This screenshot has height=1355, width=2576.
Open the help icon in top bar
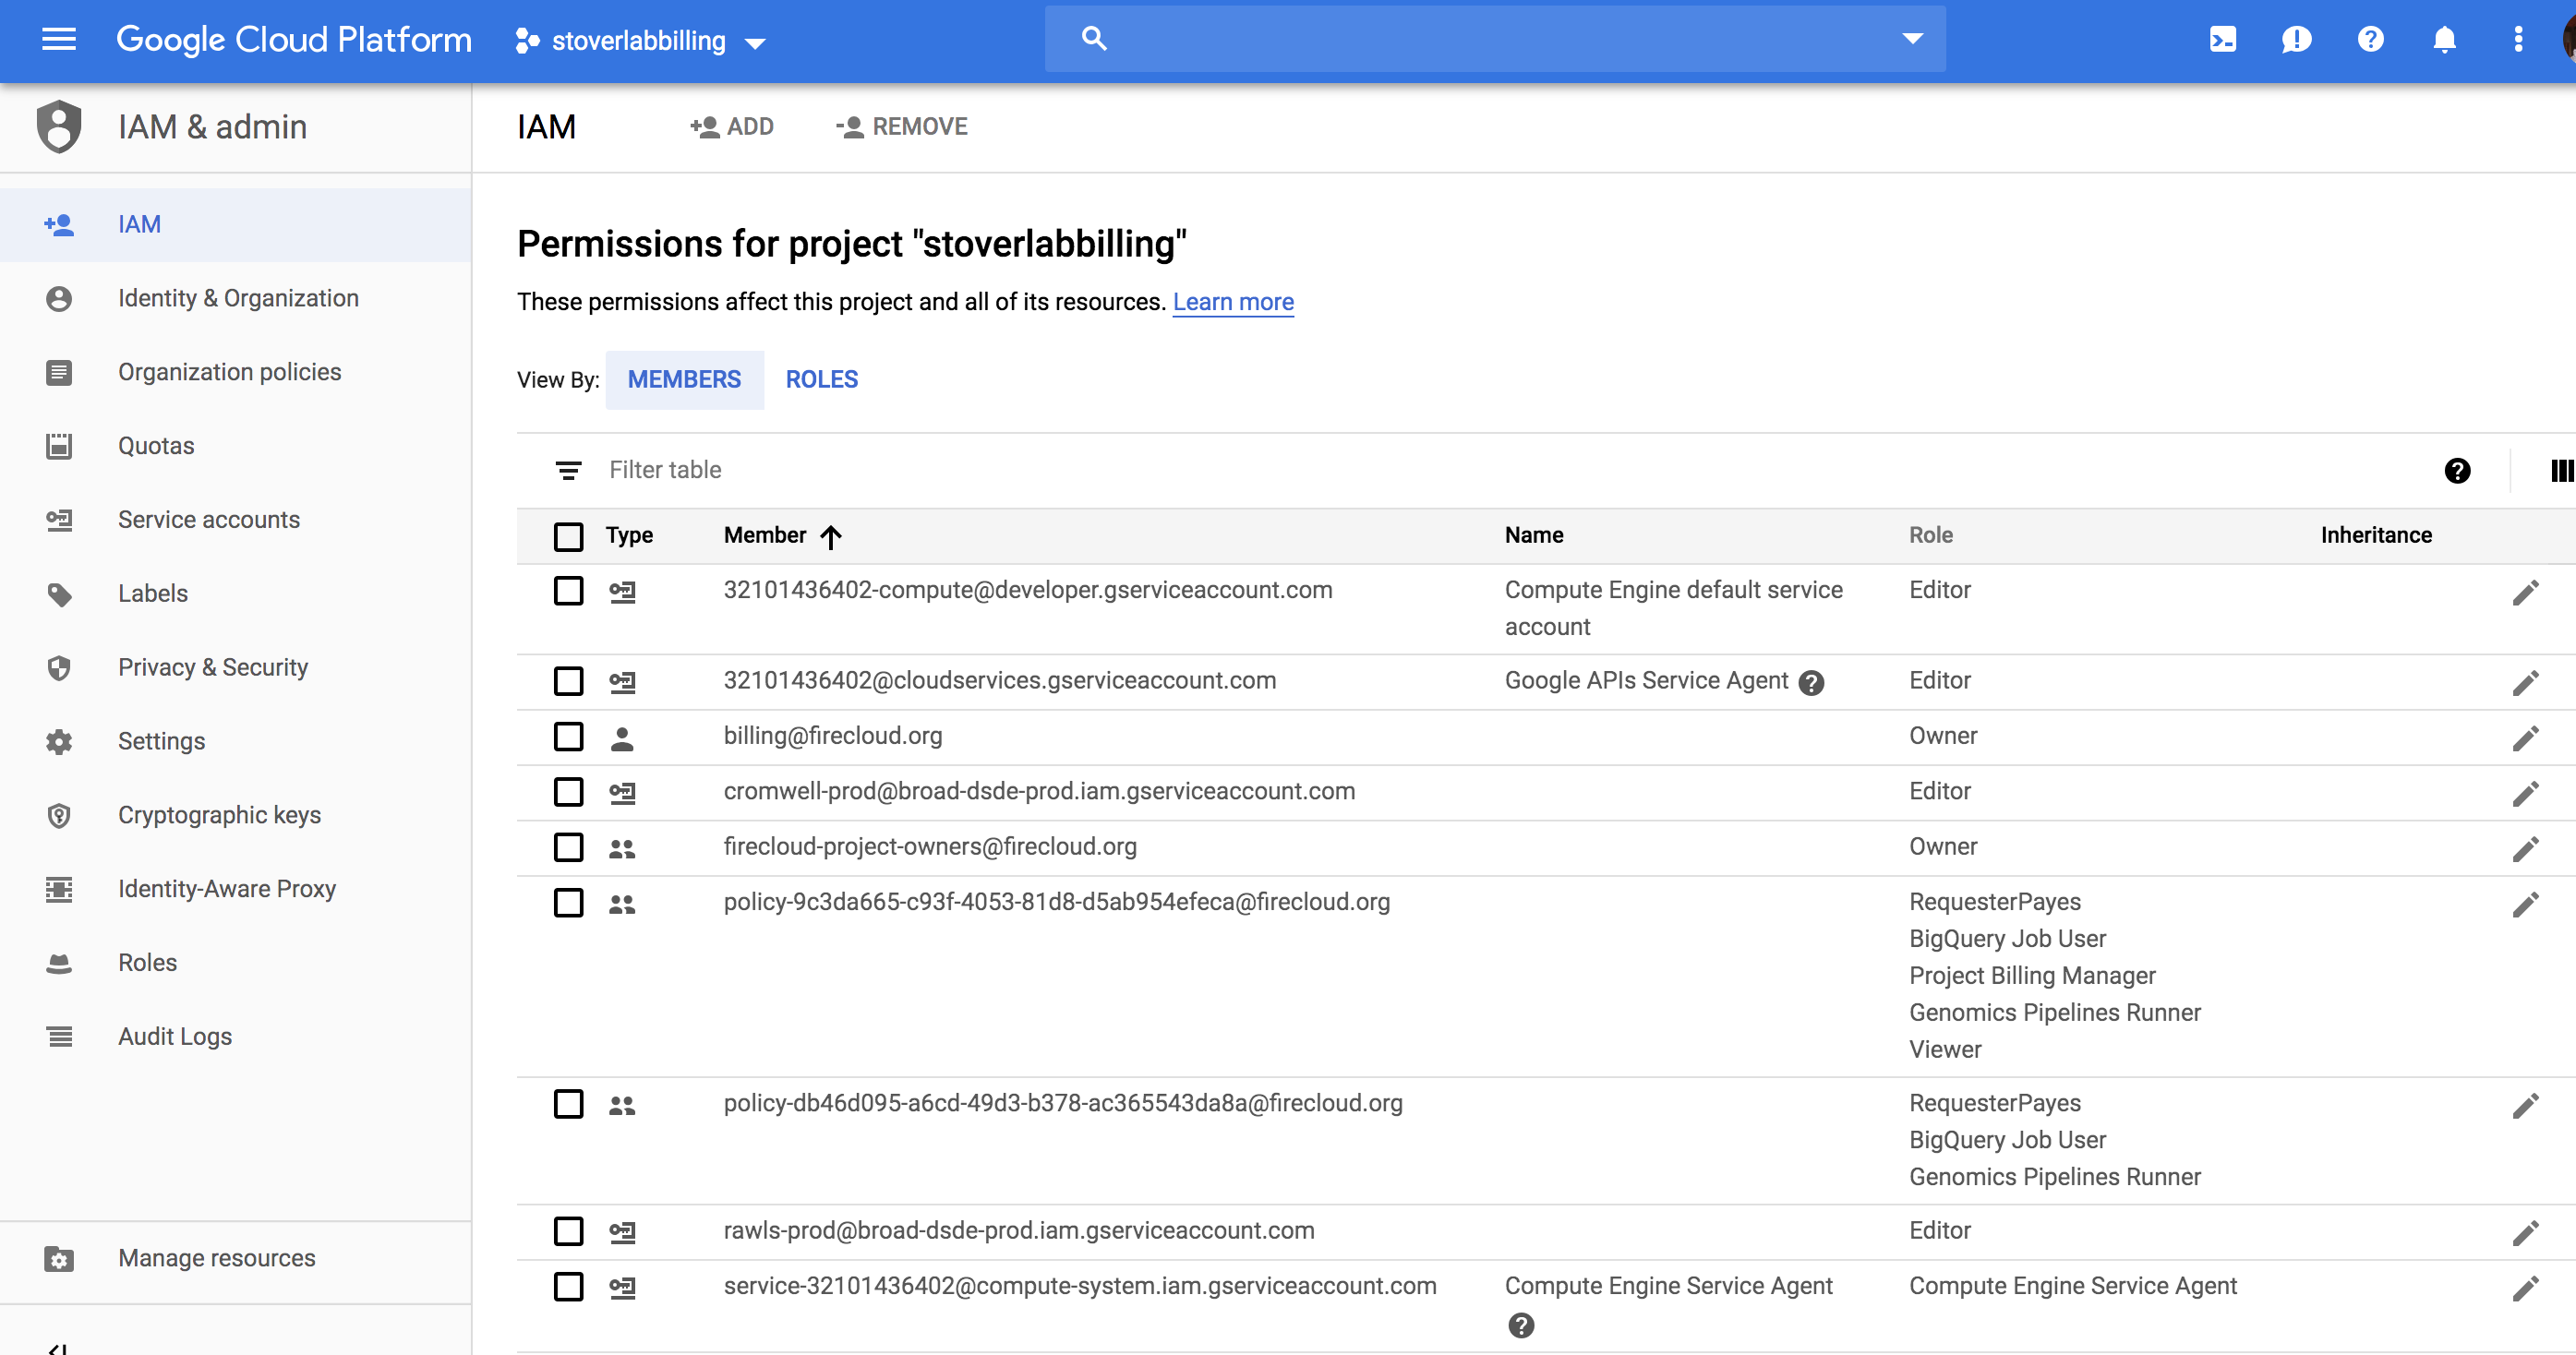click(x=2370, y=40)
